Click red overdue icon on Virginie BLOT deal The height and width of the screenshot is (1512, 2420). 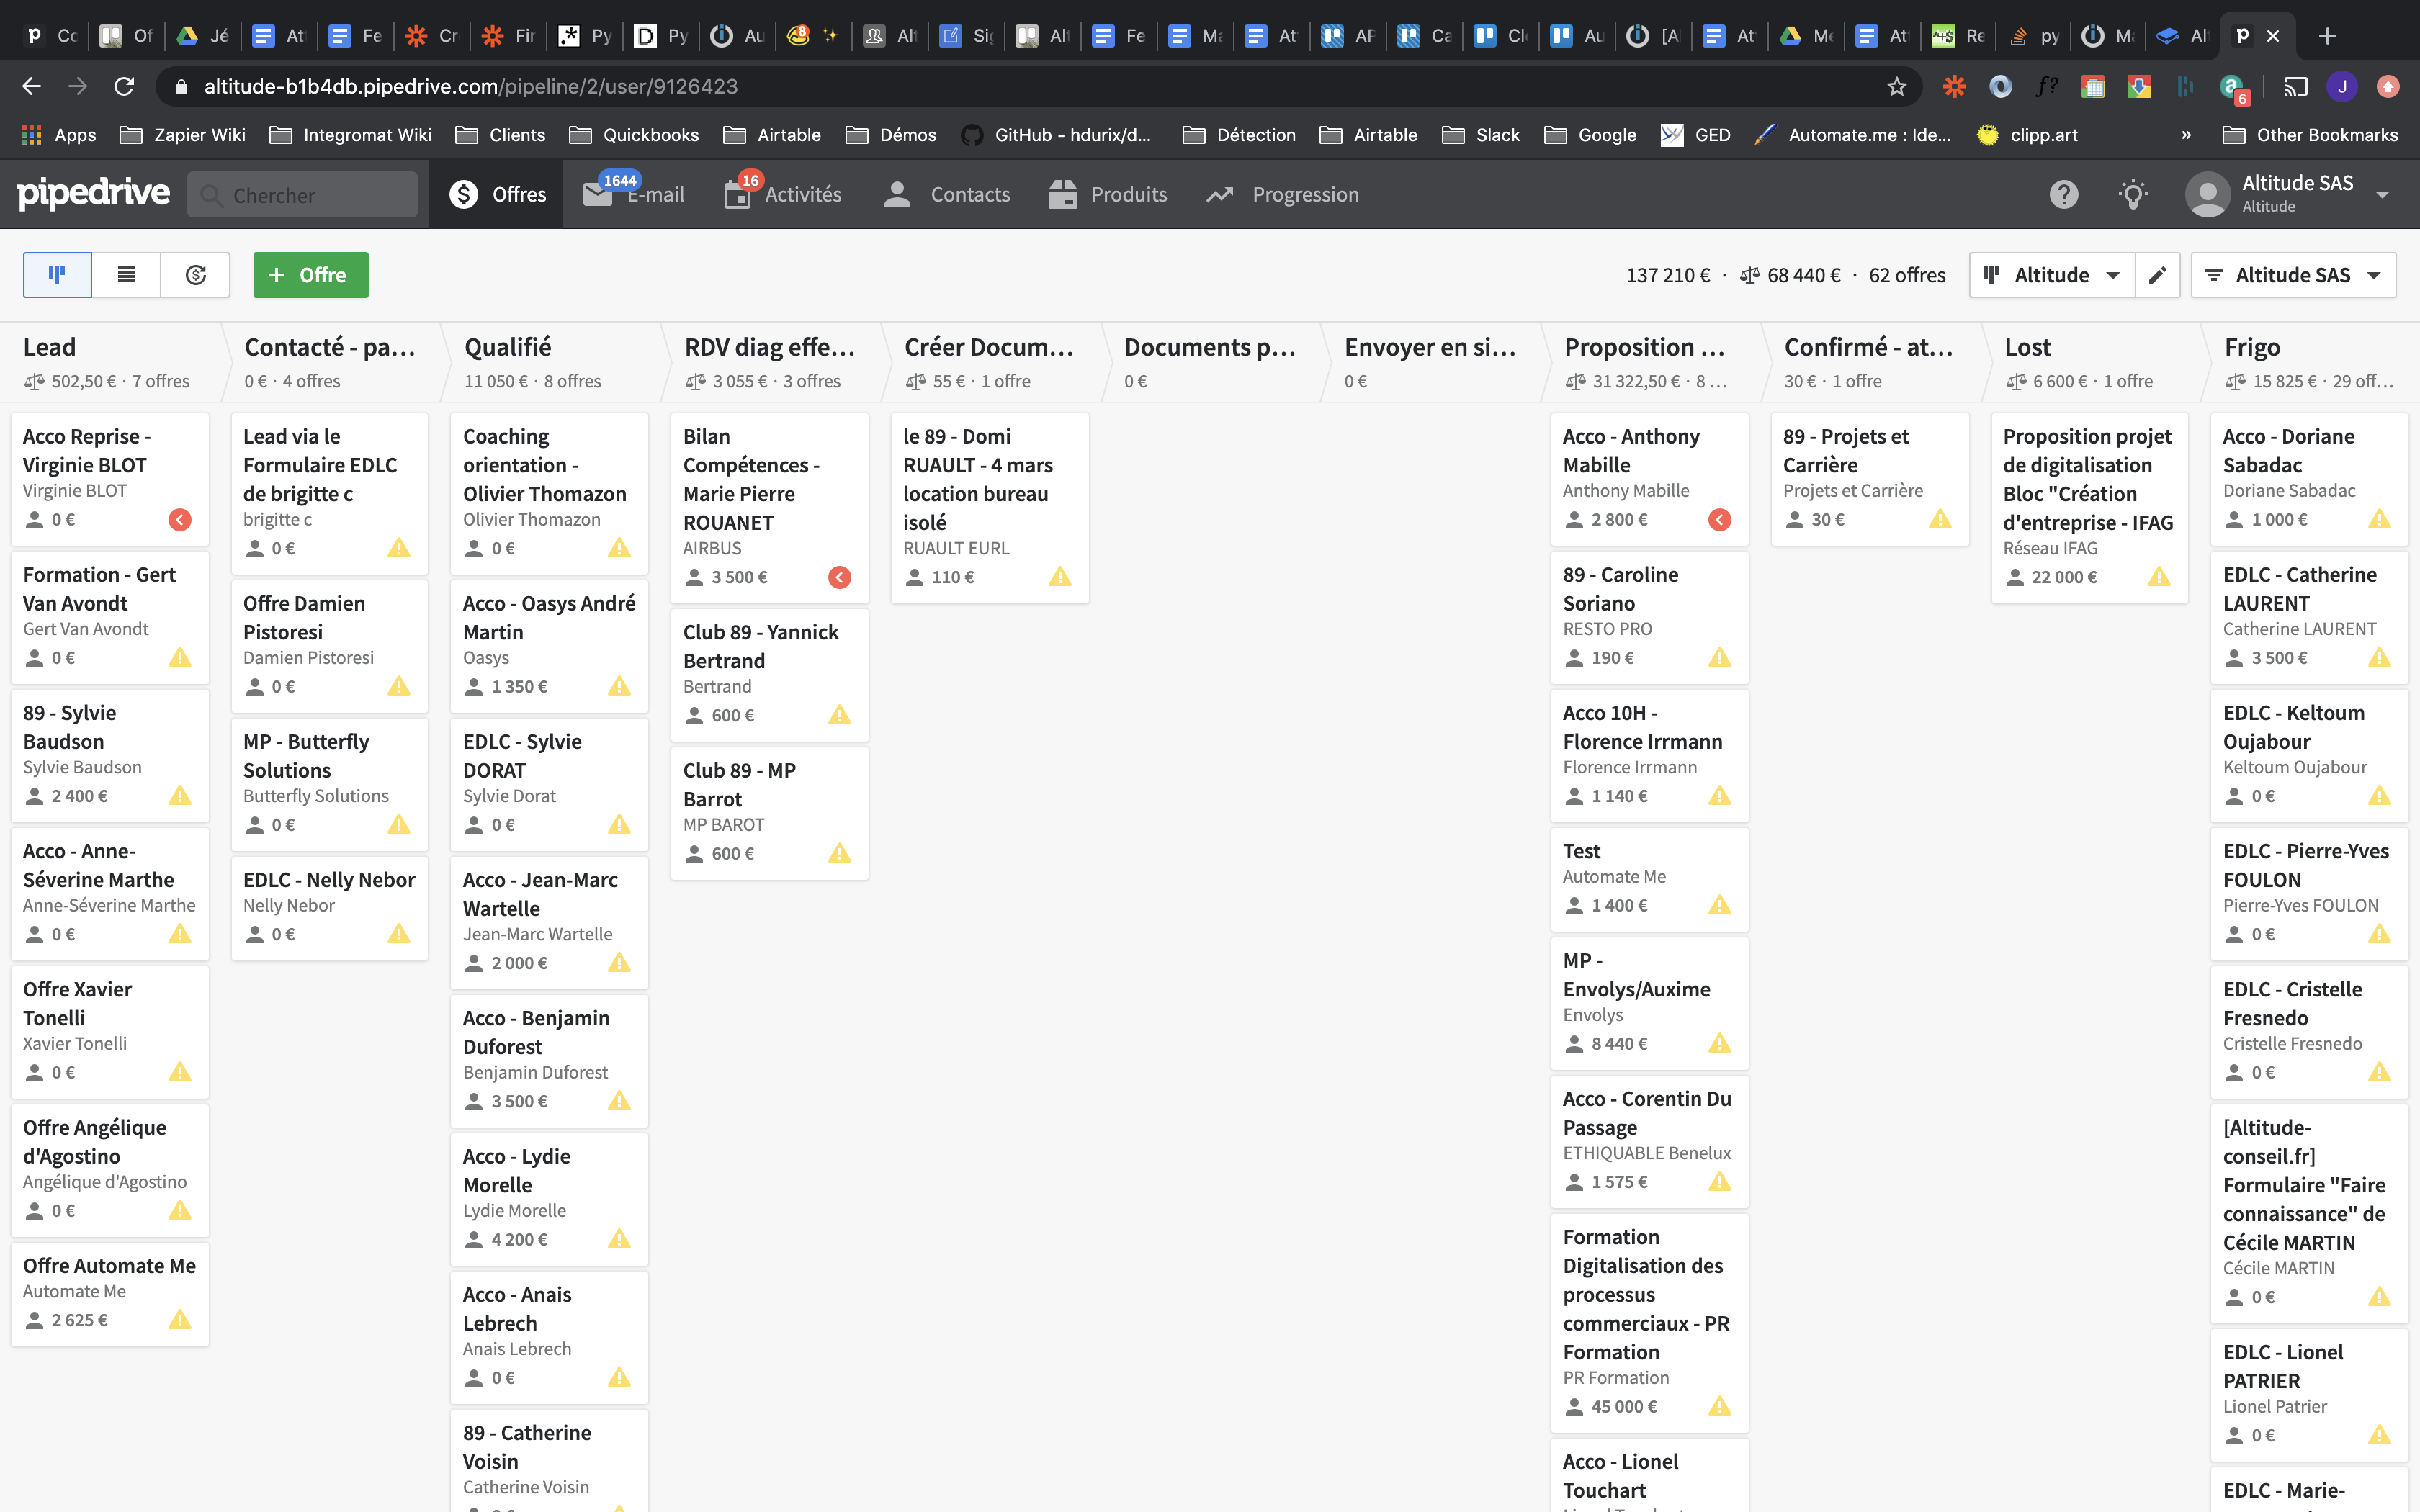point(180,520)
